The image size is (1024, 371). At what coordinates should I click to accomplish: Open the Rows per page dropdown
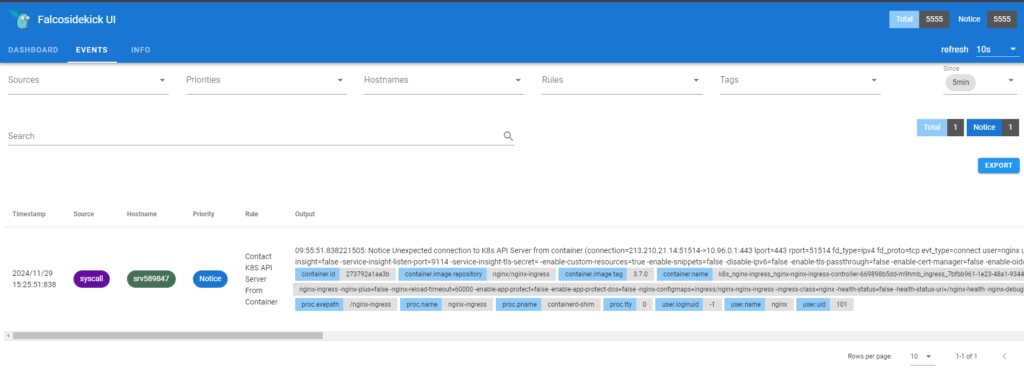(922, 357)
